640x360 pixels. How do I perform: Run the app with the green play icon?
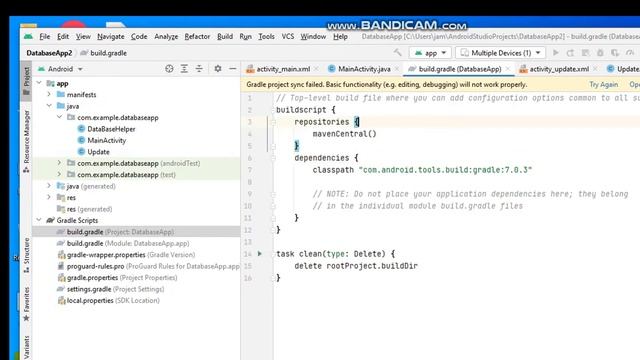(x=556, y=53)
